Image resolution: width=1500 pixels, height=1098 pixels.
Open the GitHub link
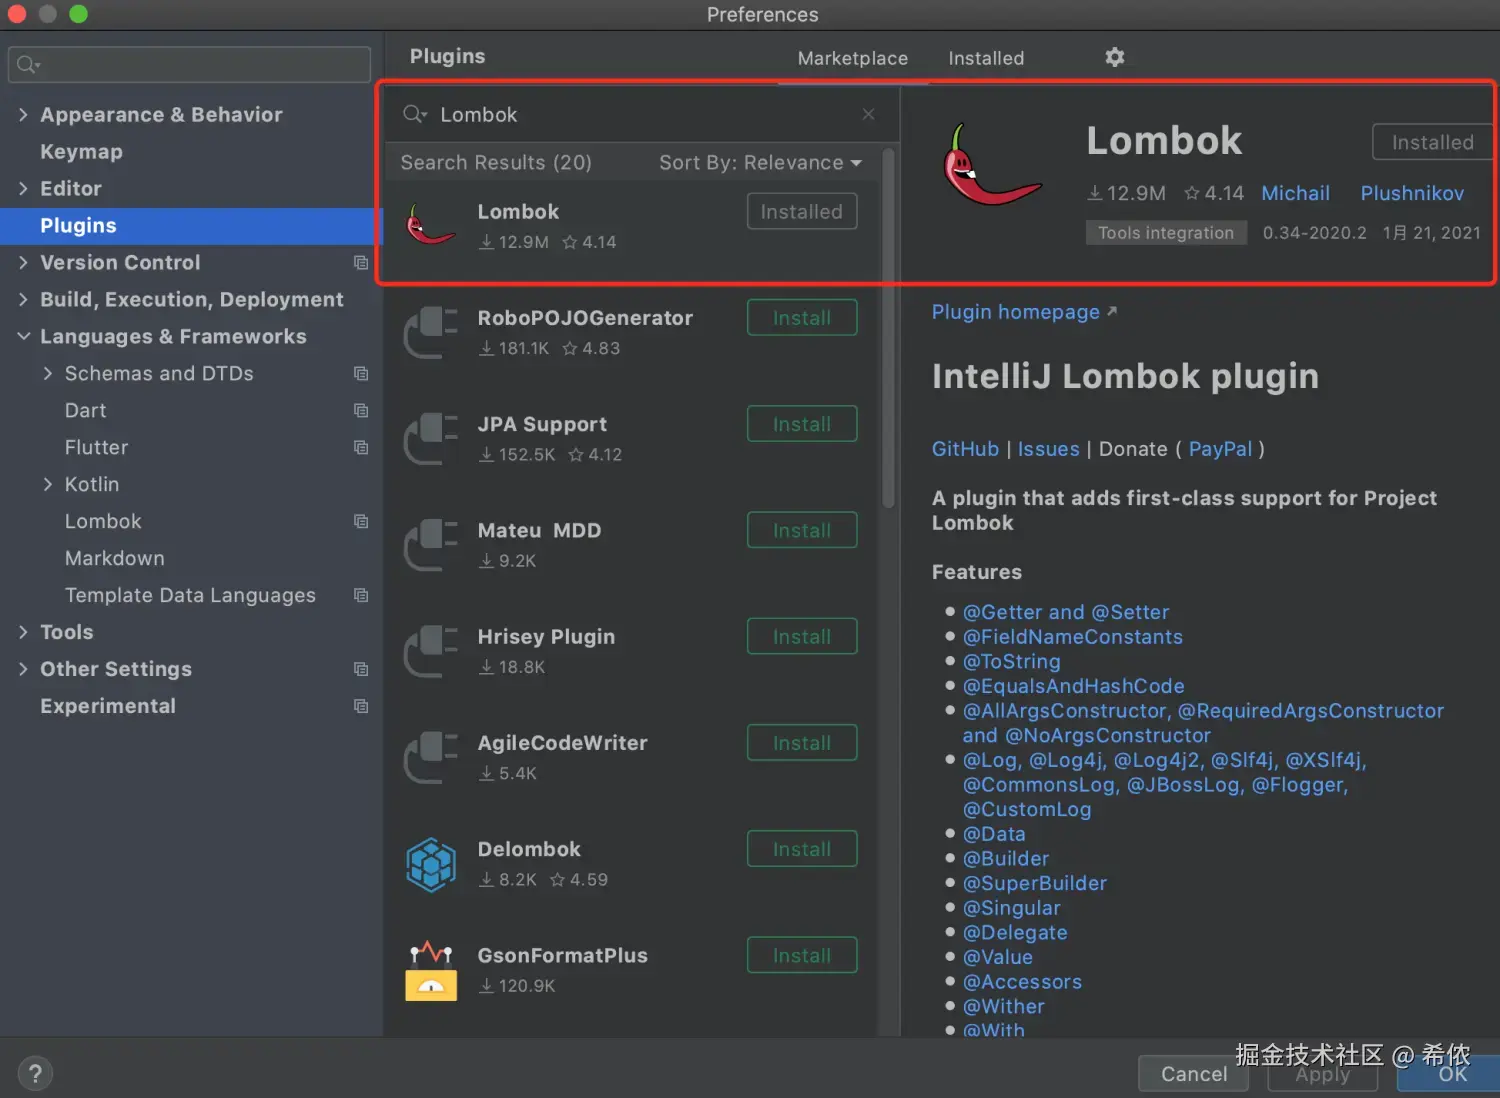pos(965,449)
